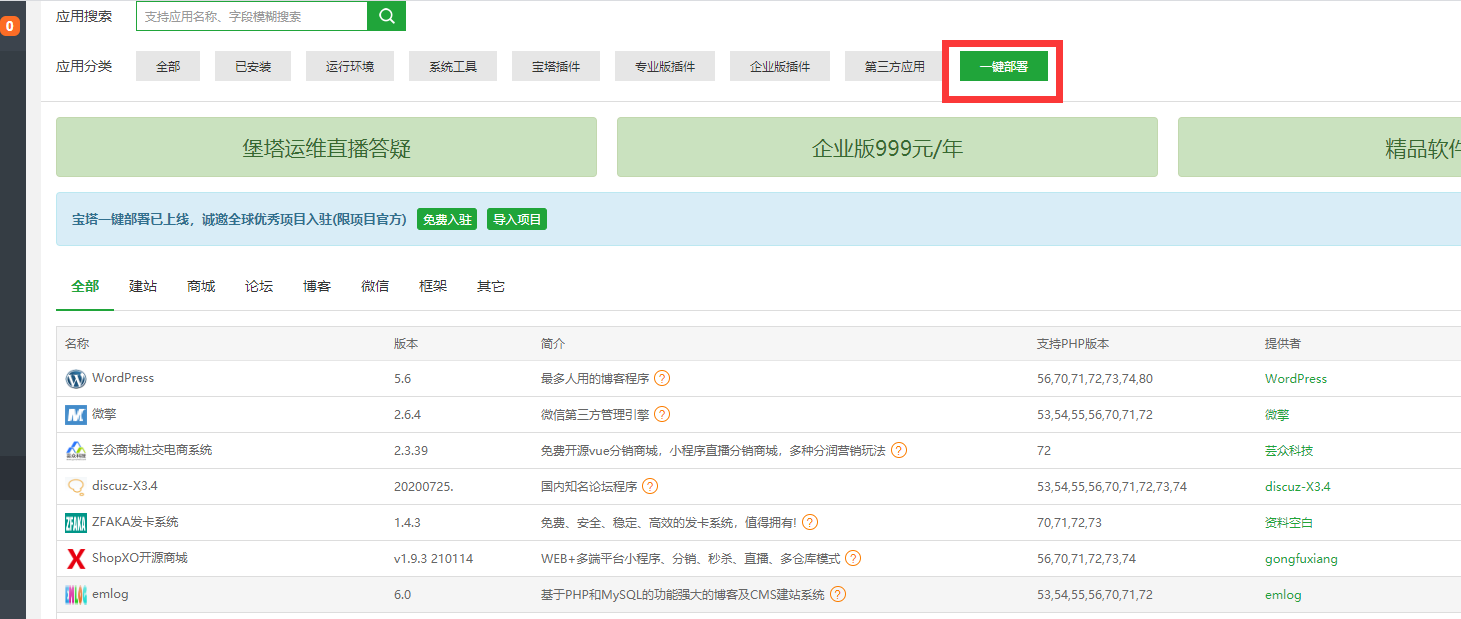
Task: Select the 全部 application category button
Action: pos(168,67)
